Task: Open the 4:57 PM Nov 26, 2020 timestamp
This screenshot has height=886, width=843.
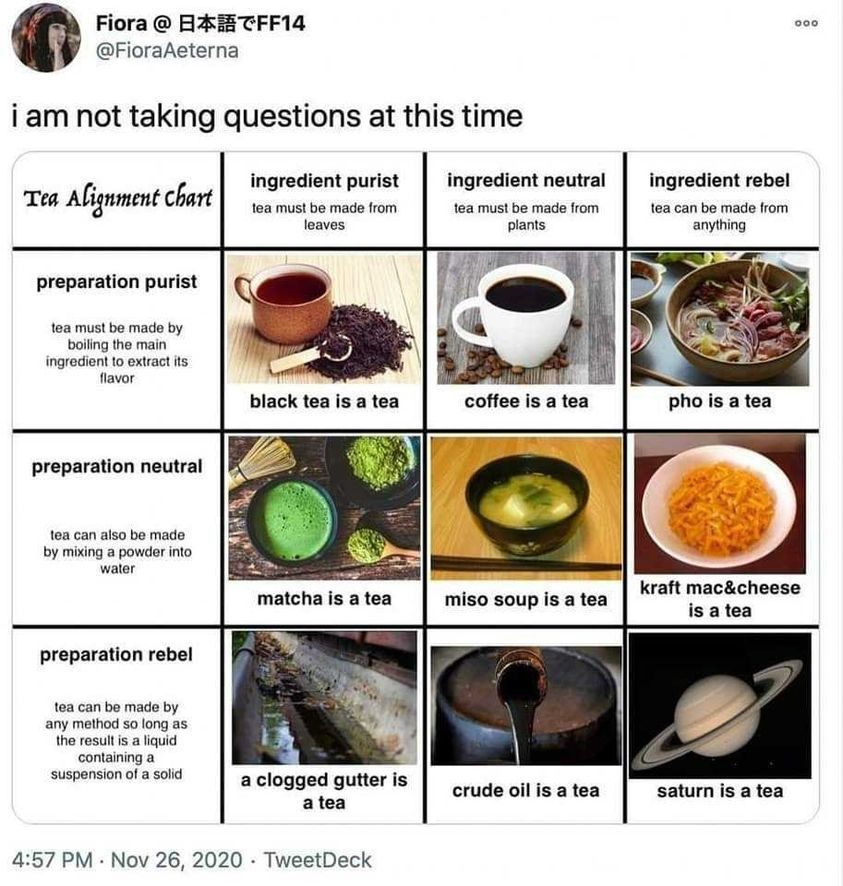Action: [127, 860]
